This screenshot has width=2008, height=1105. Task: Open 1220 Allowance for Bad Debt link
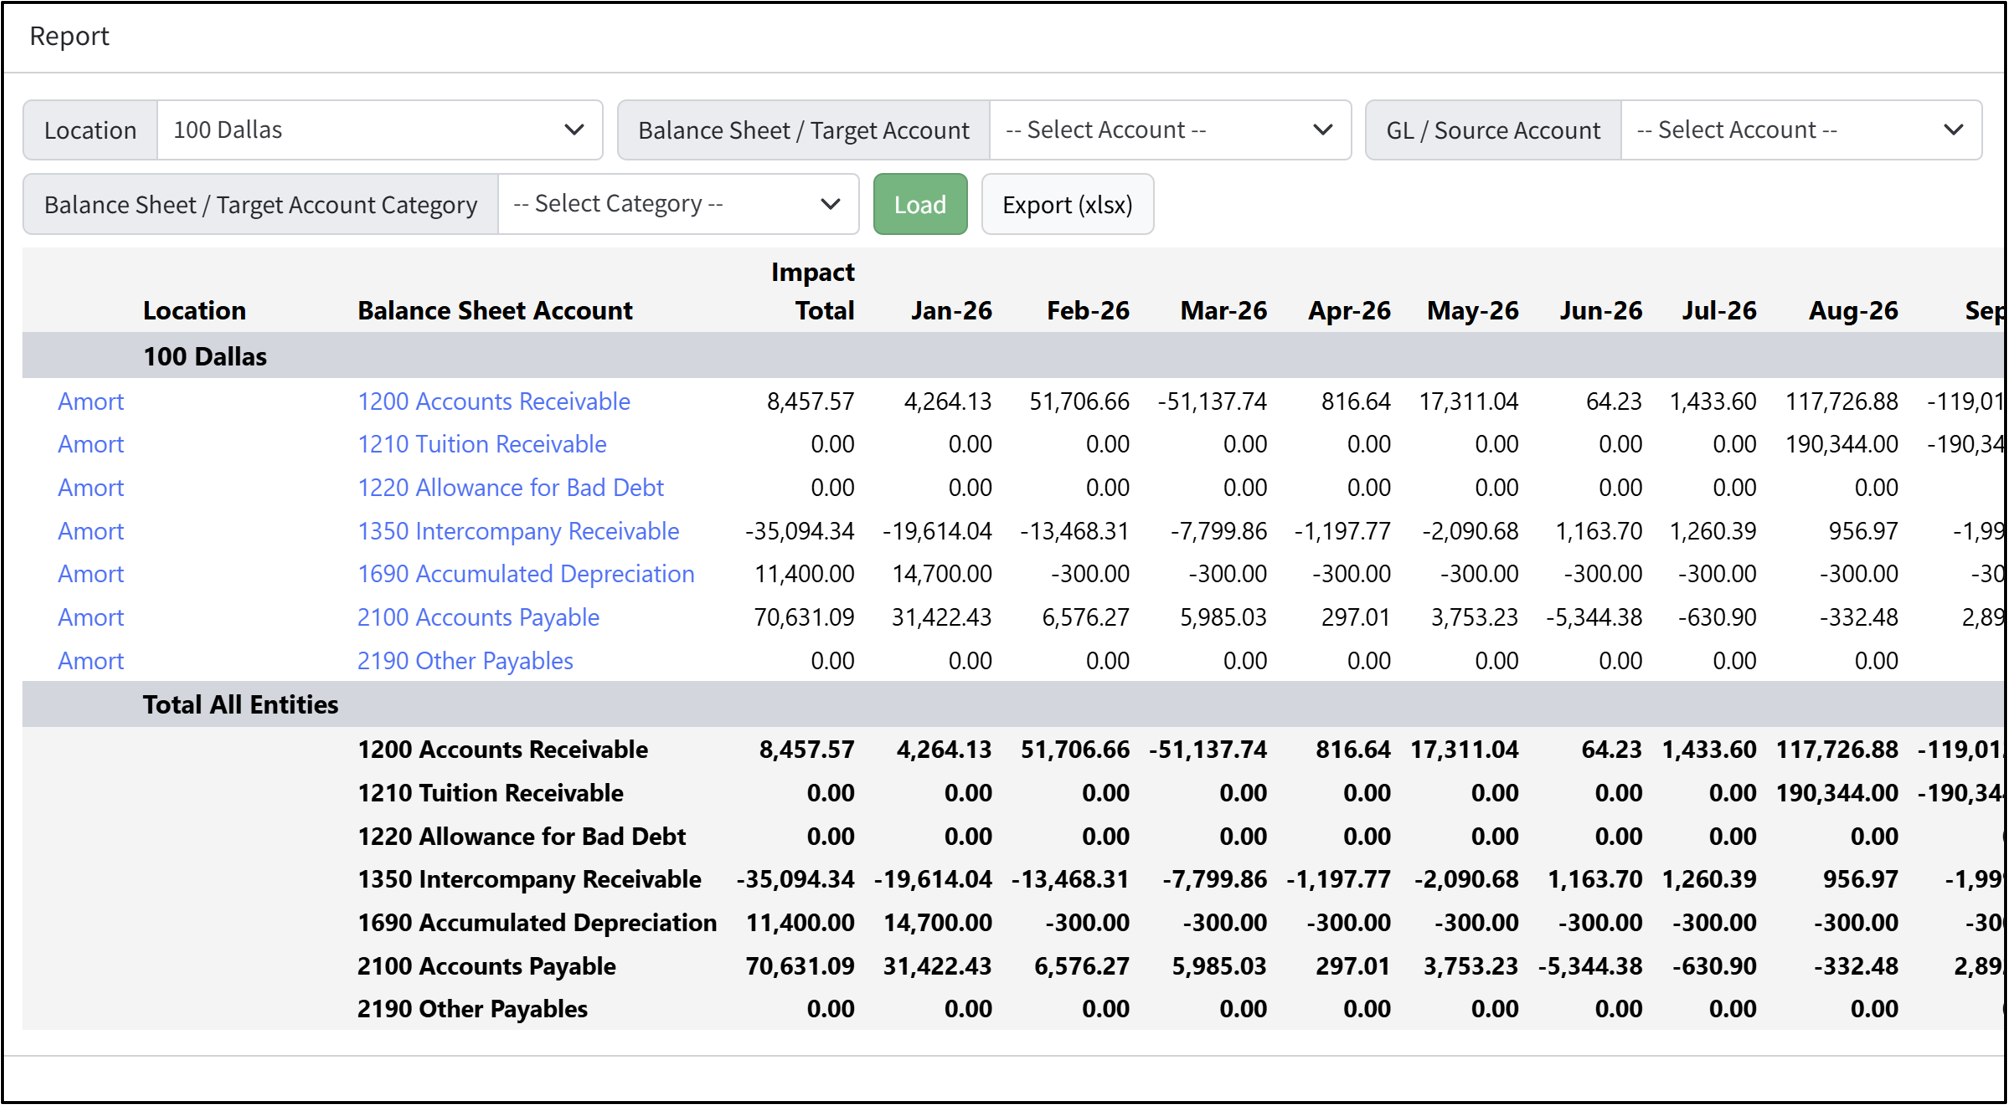coord(510,488)
